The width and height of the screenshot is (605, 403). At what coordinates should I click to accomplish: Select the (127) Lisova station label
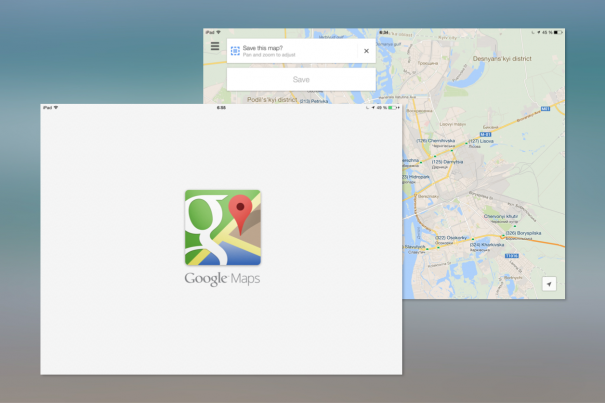pyautogui.click(x=481, y=141)
